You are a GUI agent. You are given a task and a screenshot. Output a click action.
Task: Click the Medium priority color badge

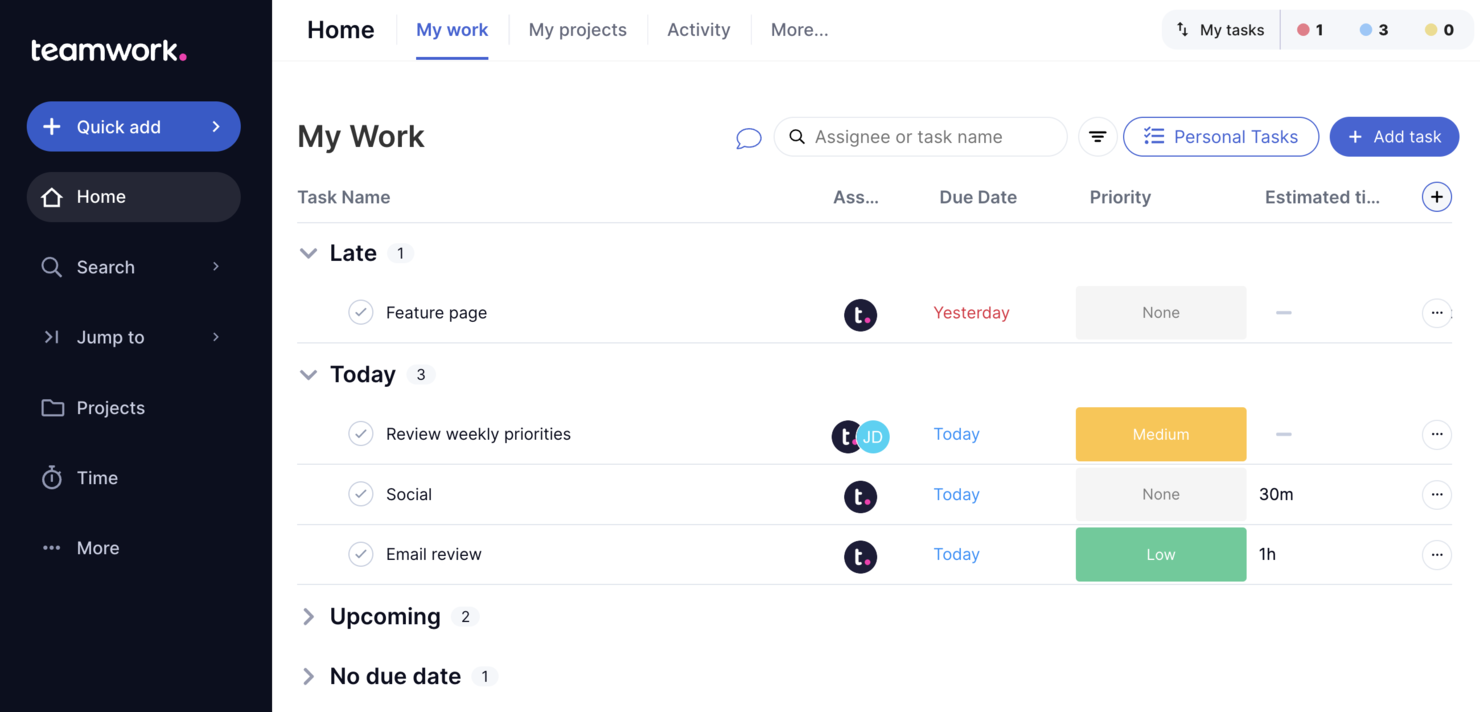(x=1160, y=434)
